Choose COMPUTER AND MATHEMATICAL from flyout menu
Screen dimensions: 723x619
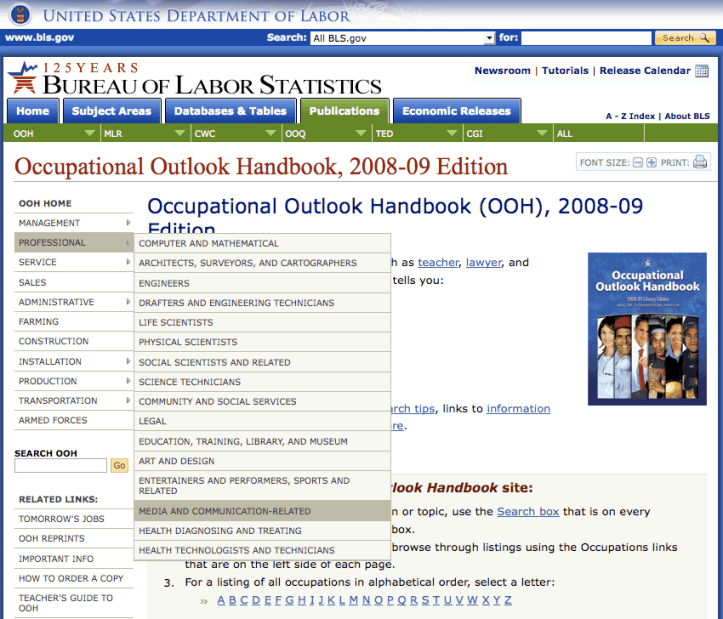click(x=262, y=243)
